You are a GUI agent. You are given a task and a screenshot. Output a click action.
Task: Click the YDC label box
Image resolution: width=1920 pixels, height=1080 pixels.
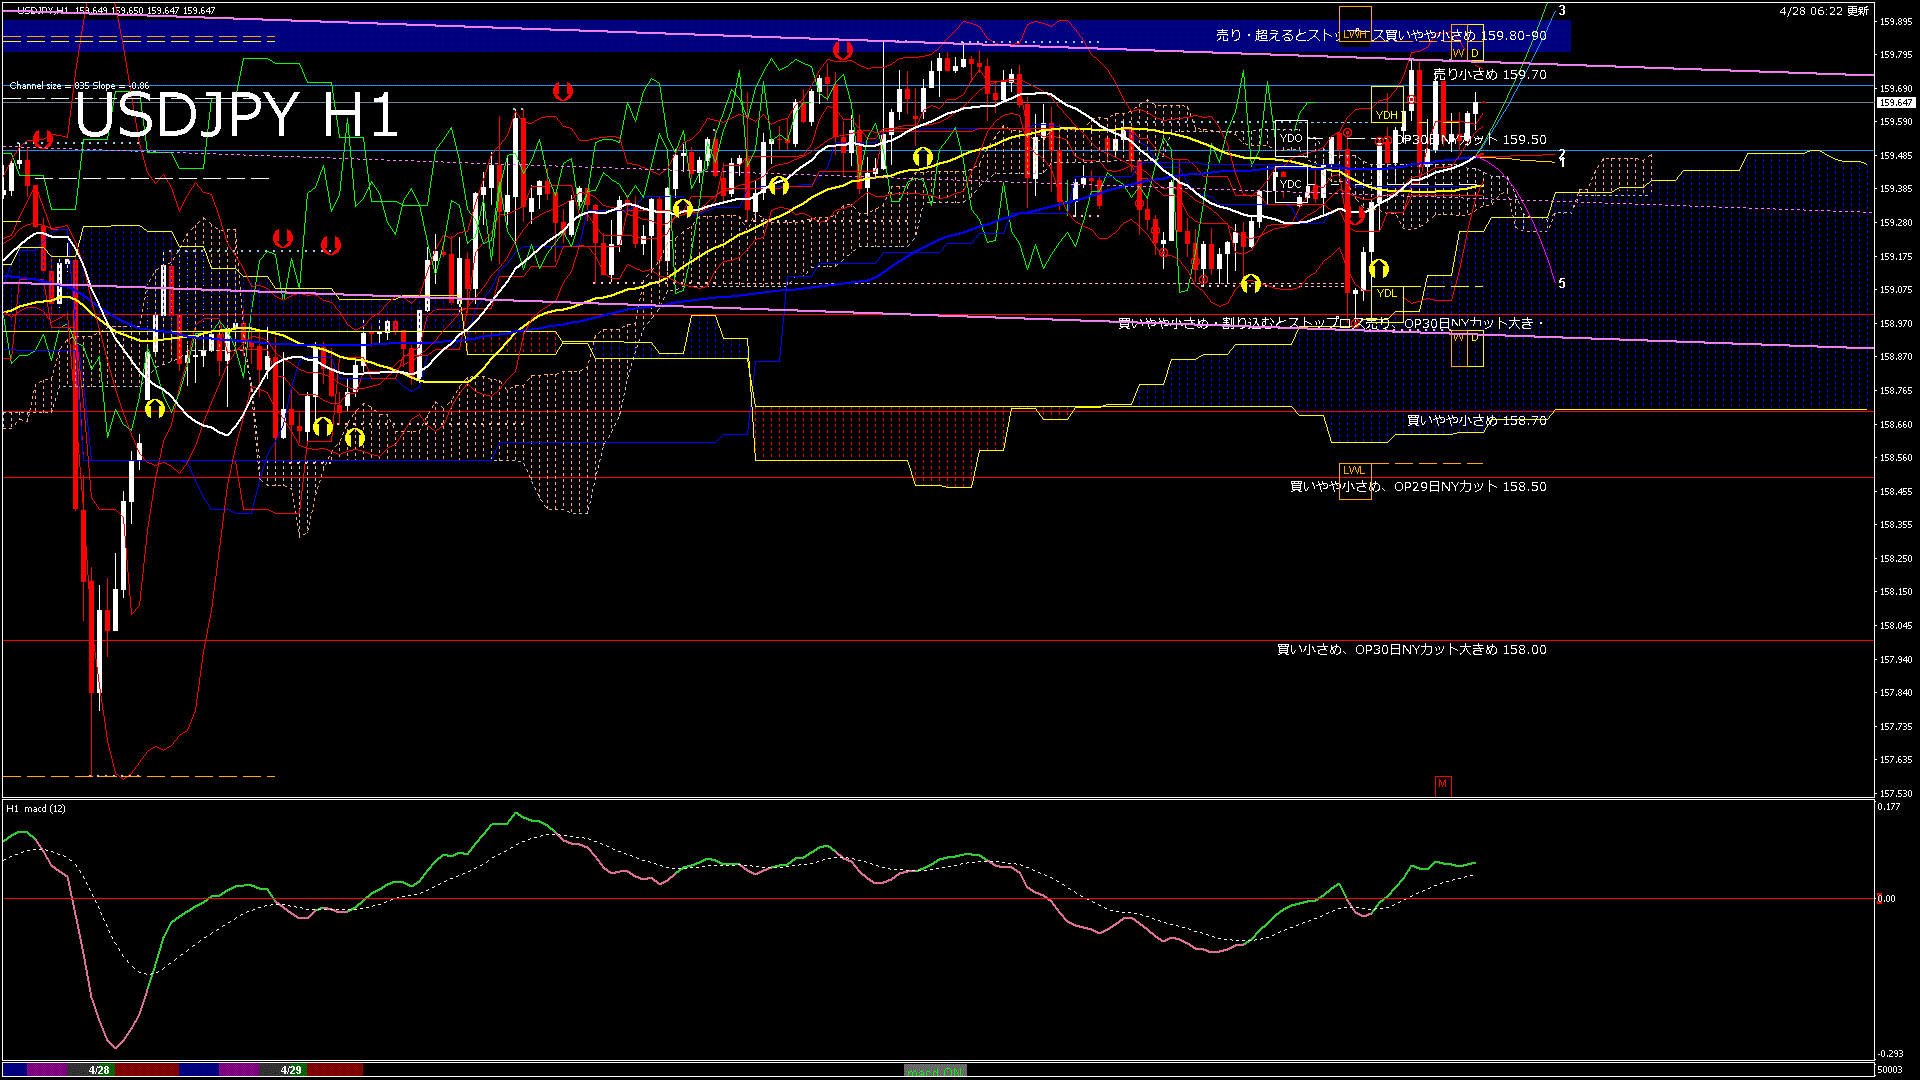pyautogui.click(x=1291, y=184)
